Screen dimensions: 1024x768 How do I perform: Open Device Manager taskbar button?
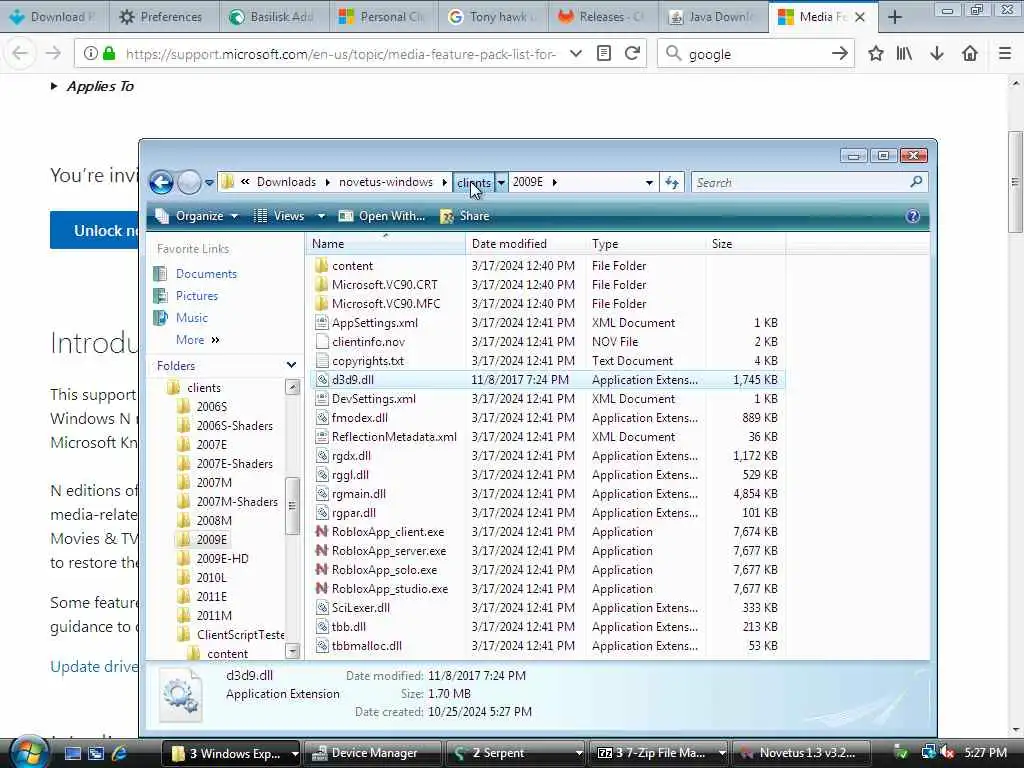(x=372, y=753)
